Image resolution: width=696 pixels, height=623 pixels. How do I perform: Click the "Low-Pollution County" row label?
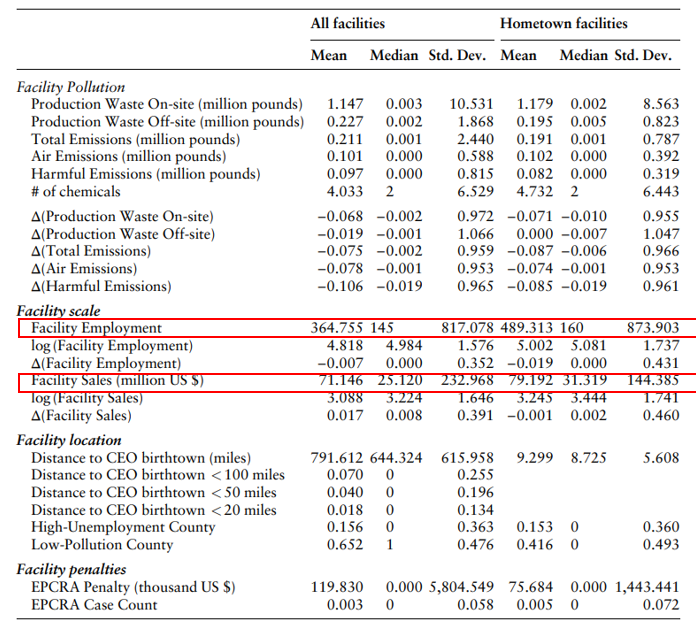click(102, 544)
